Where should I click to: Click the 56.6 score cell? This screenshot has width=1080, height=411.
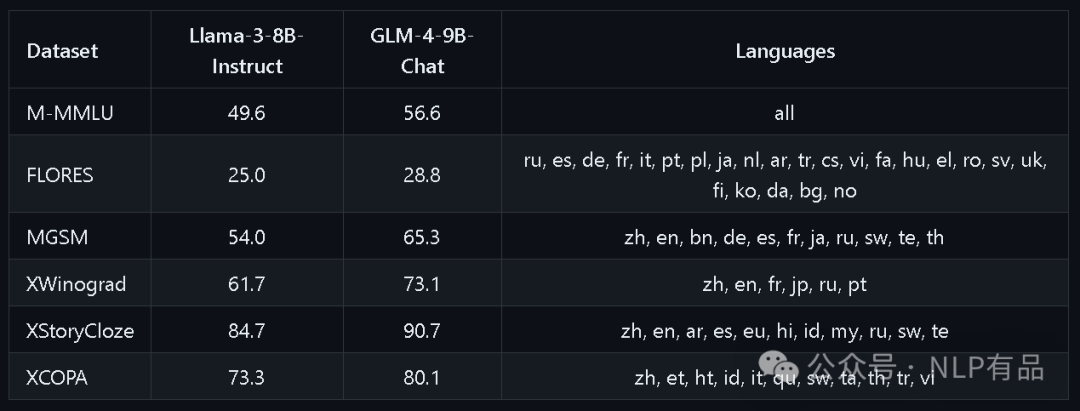421,113
